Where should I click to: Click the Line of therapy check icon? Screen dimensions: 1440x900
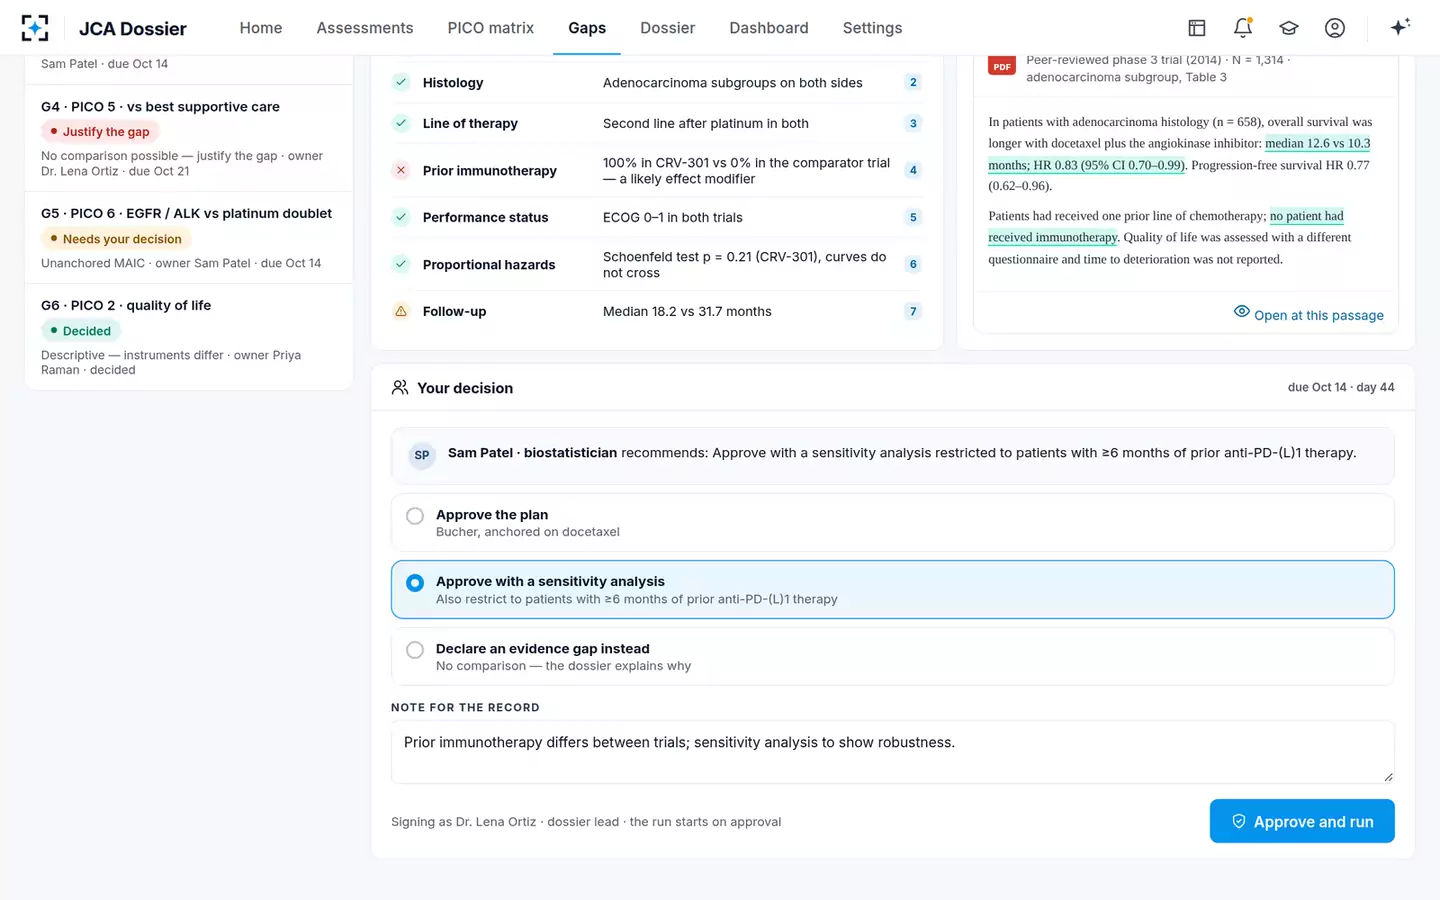(401, 123)
